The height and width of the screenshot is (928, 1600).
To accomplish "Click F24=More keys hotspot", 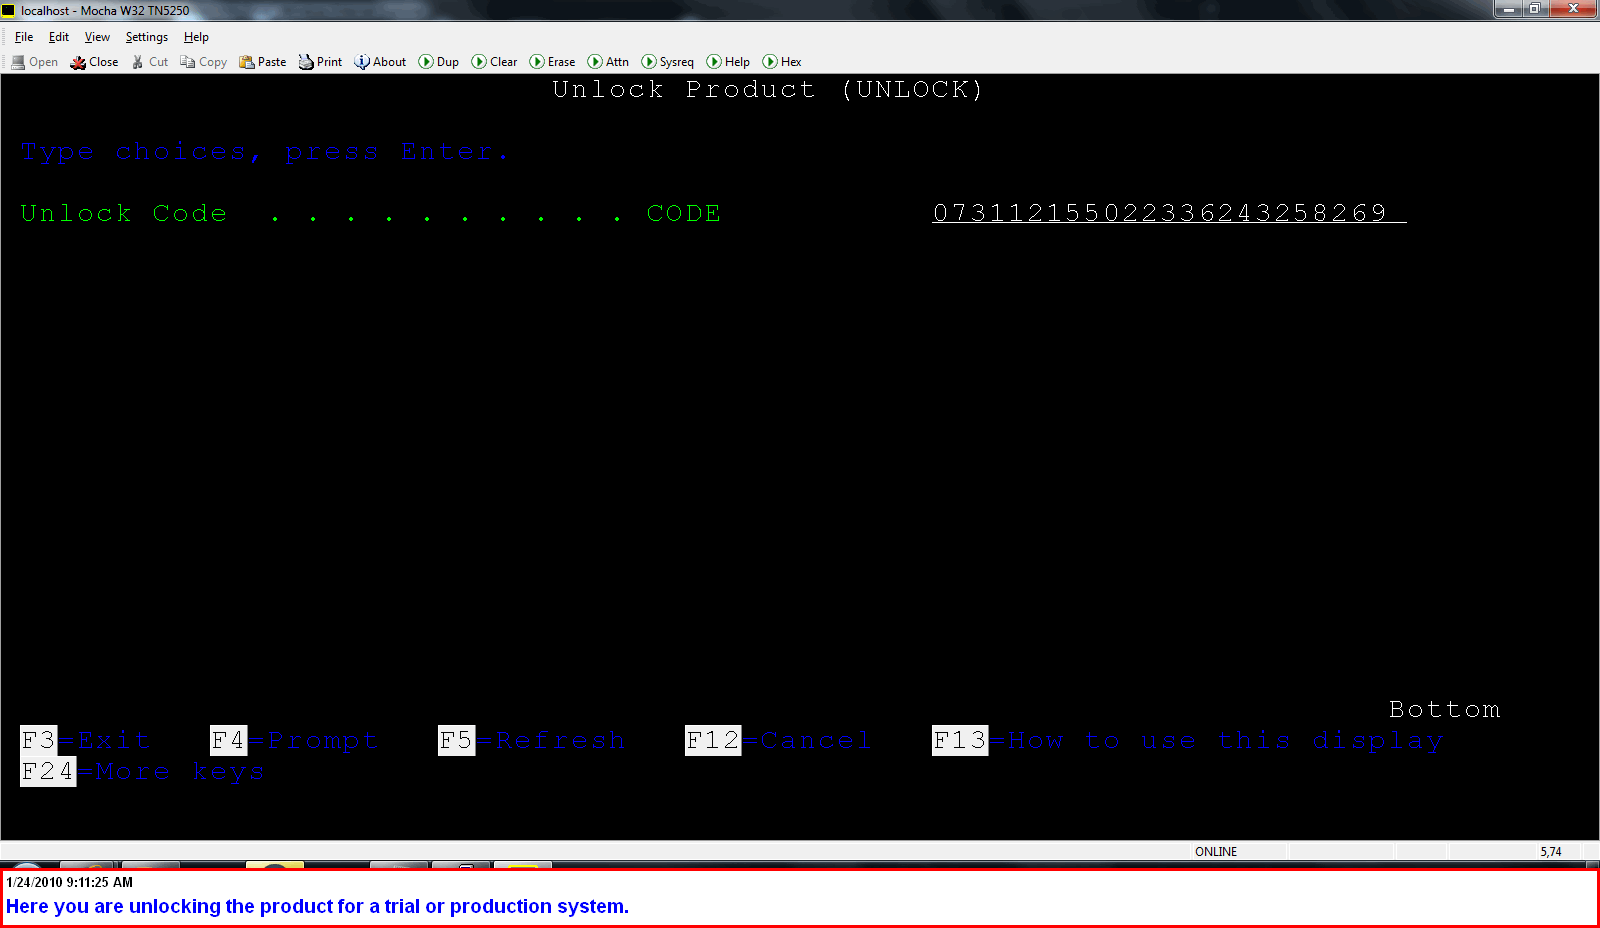I will [x=142, y=772].
